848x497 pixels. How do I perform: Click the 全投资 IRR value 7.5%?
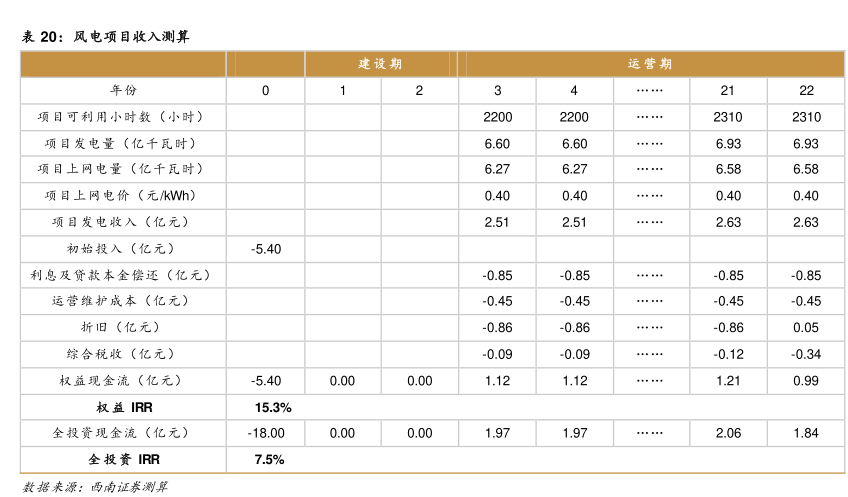(x=270, y=459)
